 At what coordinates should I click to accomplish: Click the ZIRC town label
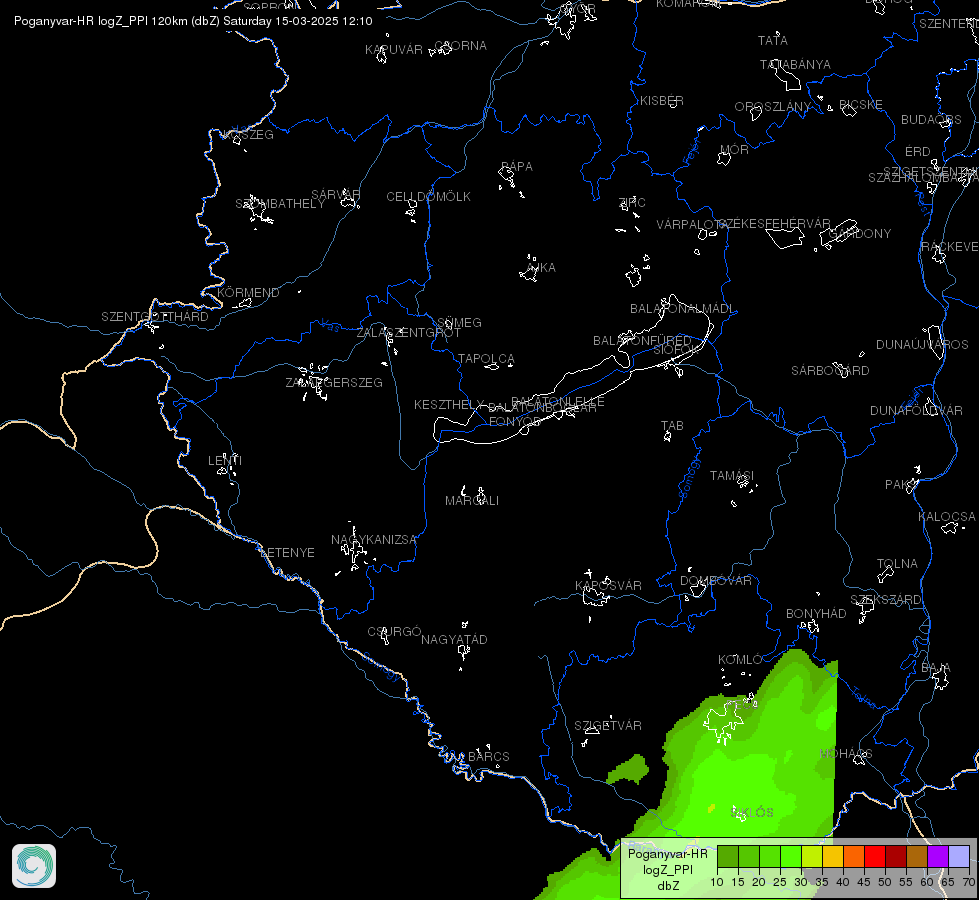click(x=632, y=202)
